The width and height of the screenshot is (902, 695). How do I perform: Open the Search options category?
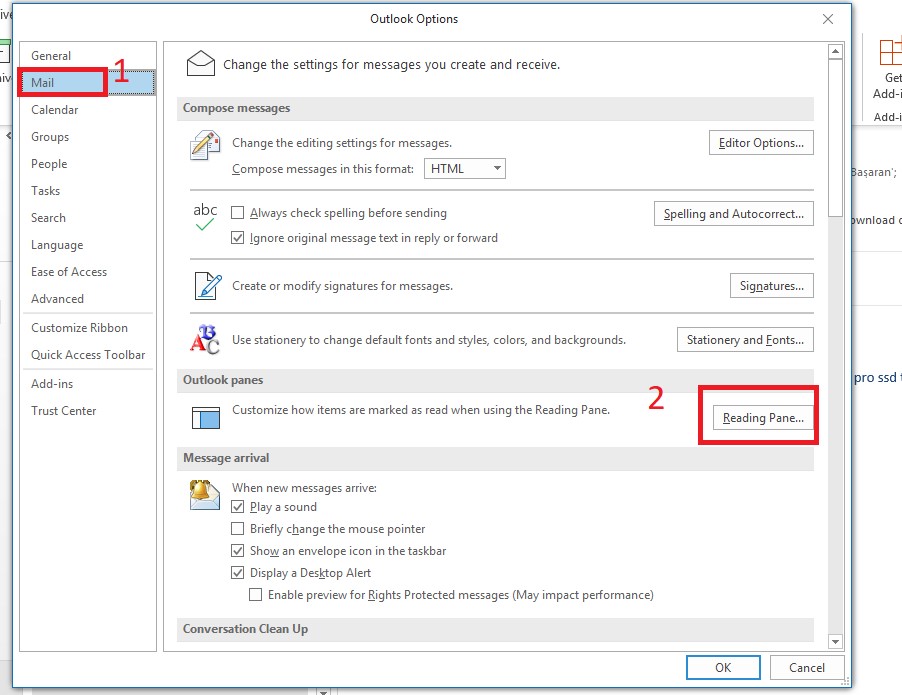pos(88,217)
